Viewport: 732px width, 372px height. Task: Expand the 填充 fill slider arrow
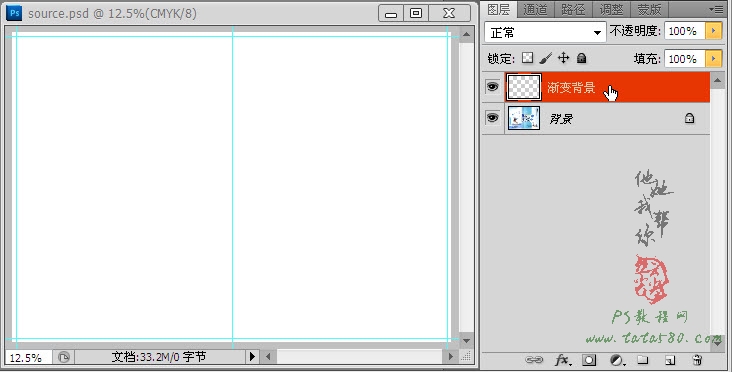pyautogui.click(x=713, y=59)
